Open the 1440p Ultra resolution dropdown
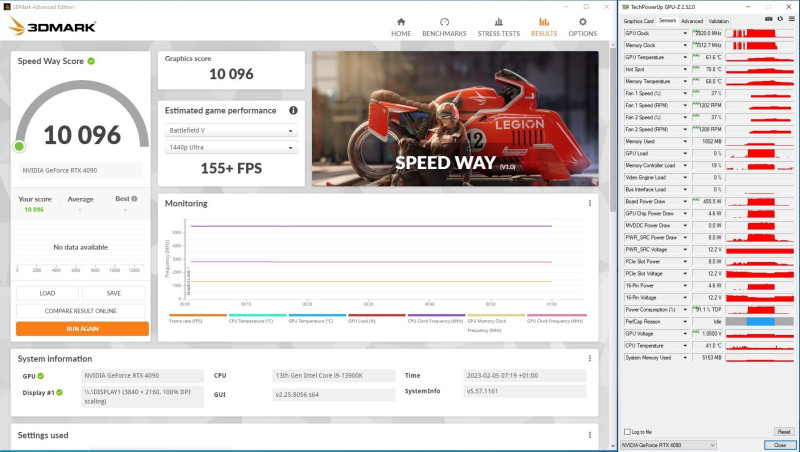 (x=231, y=147)
